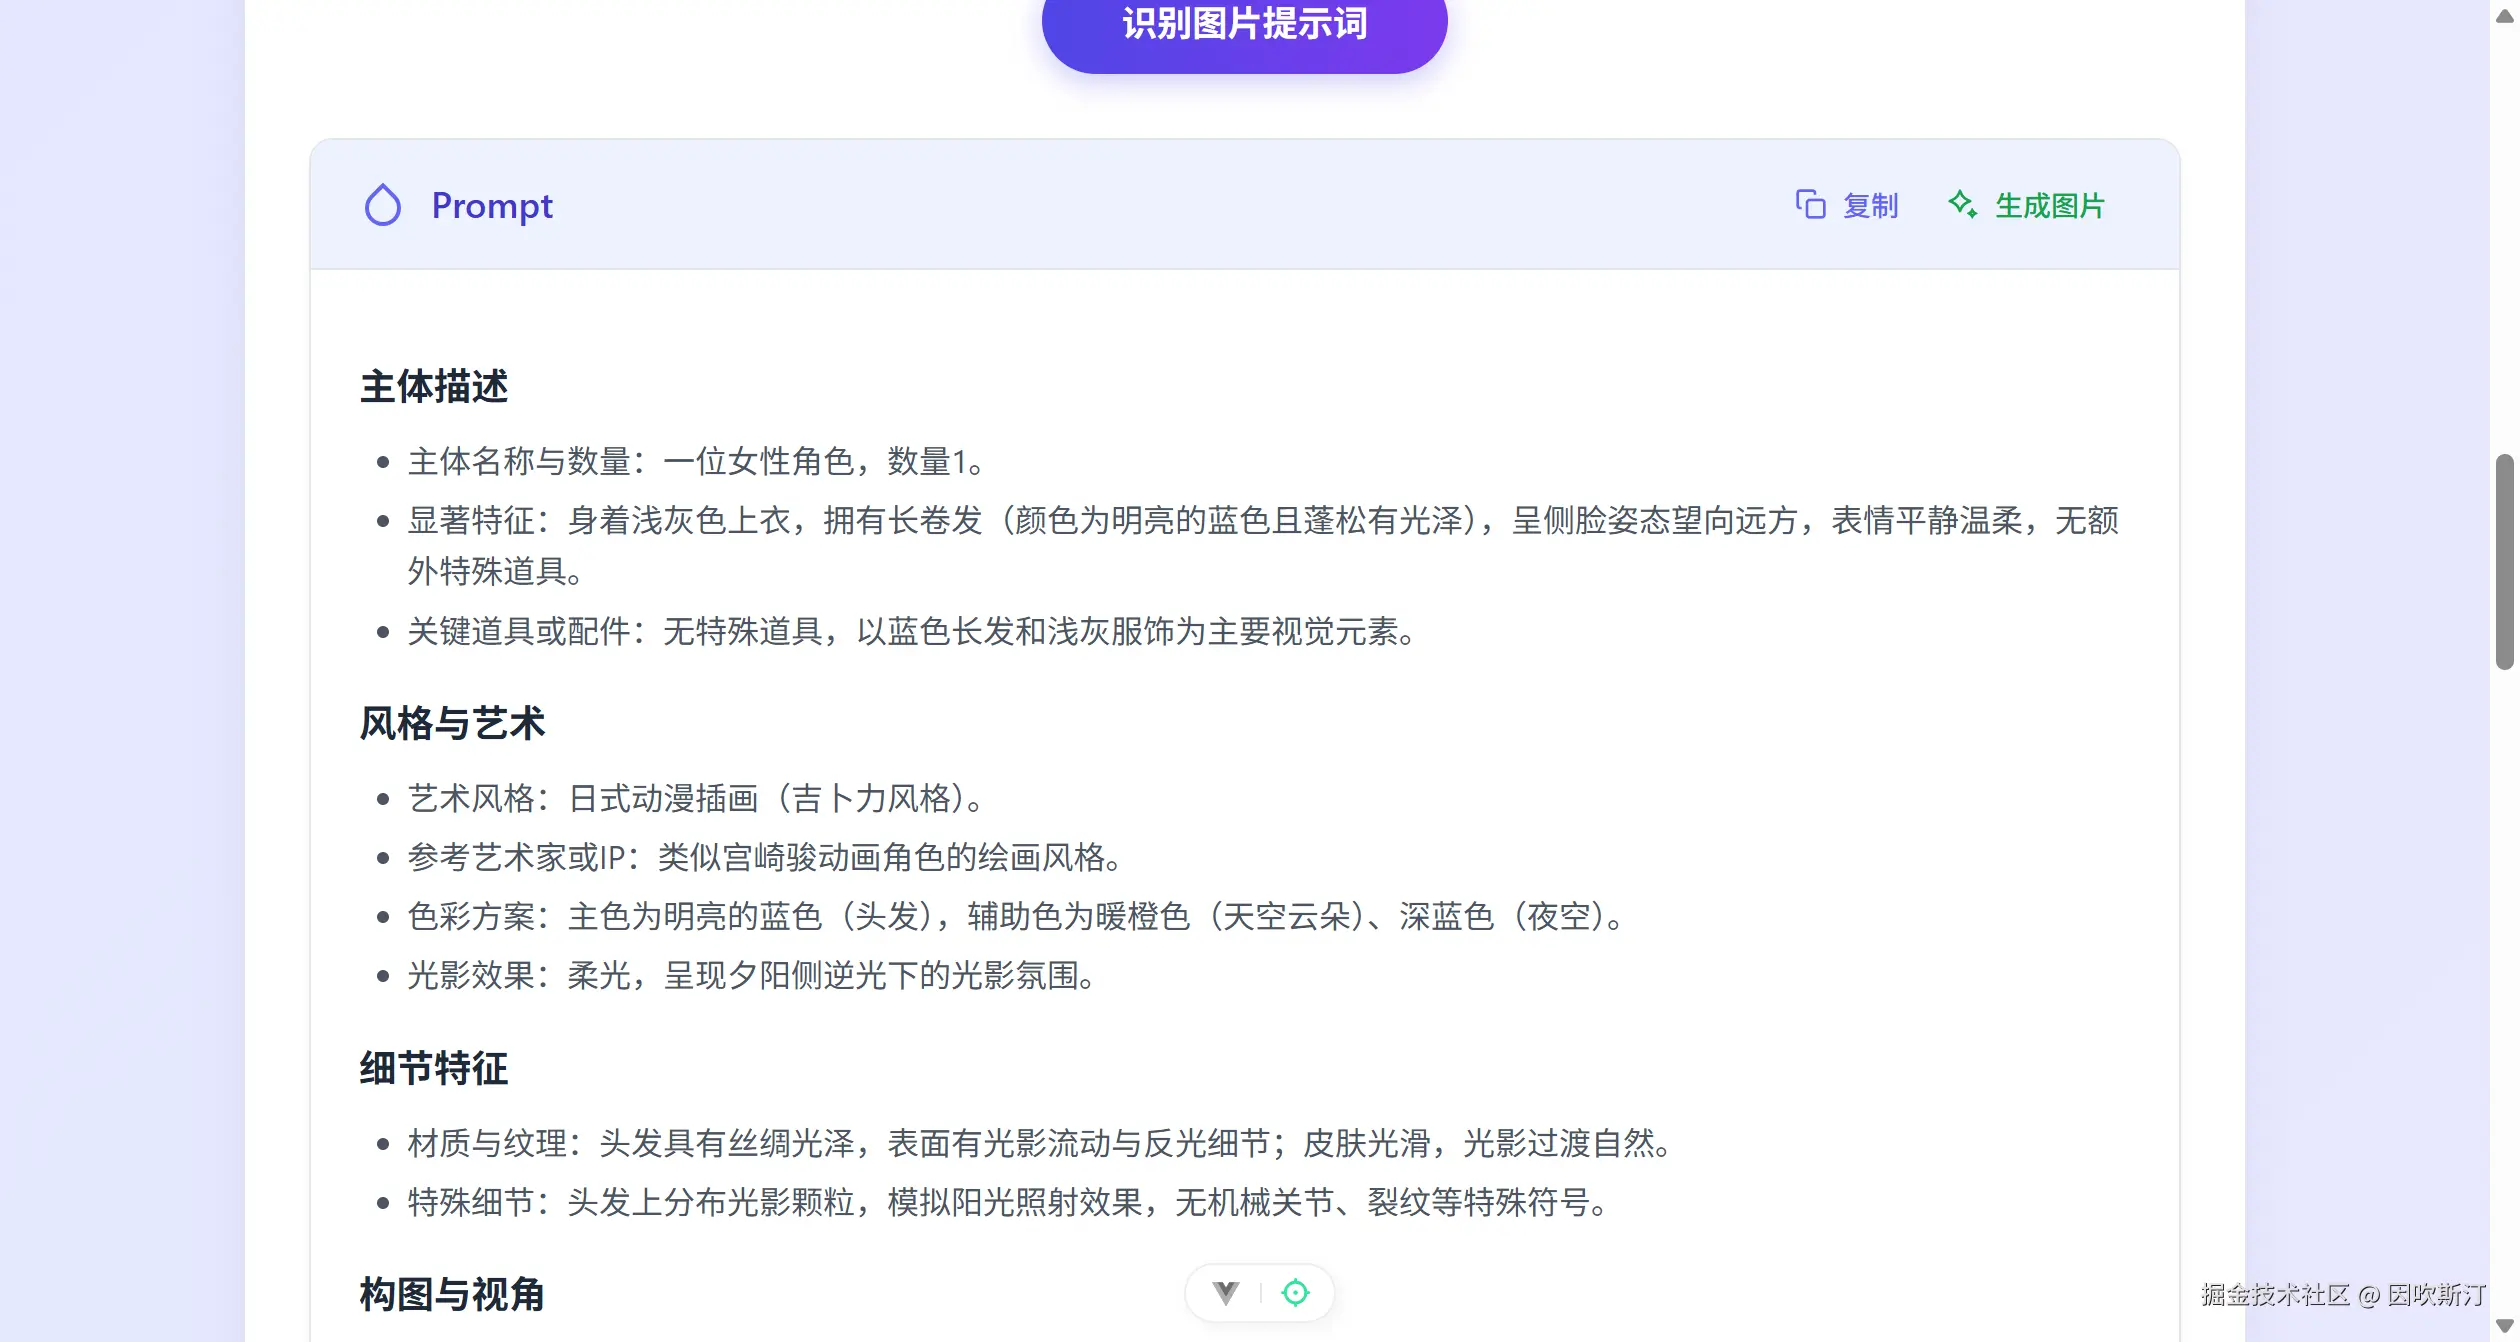The height and width of the screenshot is (1342, 2520).
Task: Select the 主体描述 section heading
Action: coord(433,388)
